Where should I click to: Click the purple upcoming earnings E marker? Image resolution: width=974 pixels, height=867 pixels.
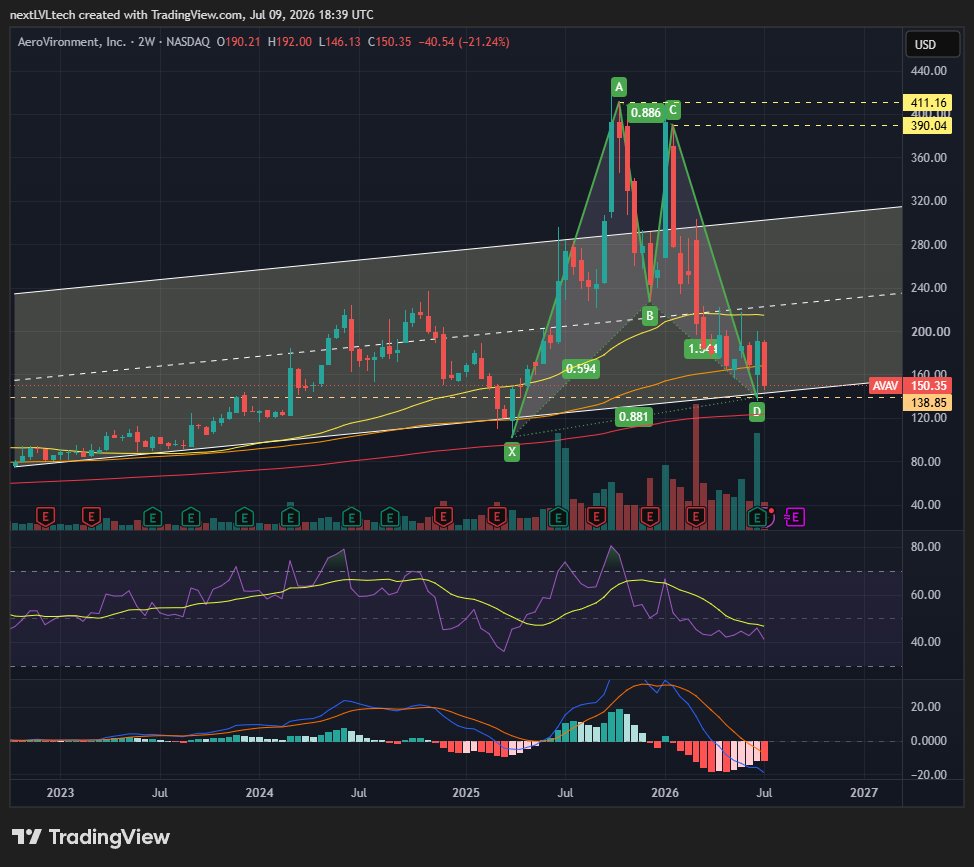796,517
